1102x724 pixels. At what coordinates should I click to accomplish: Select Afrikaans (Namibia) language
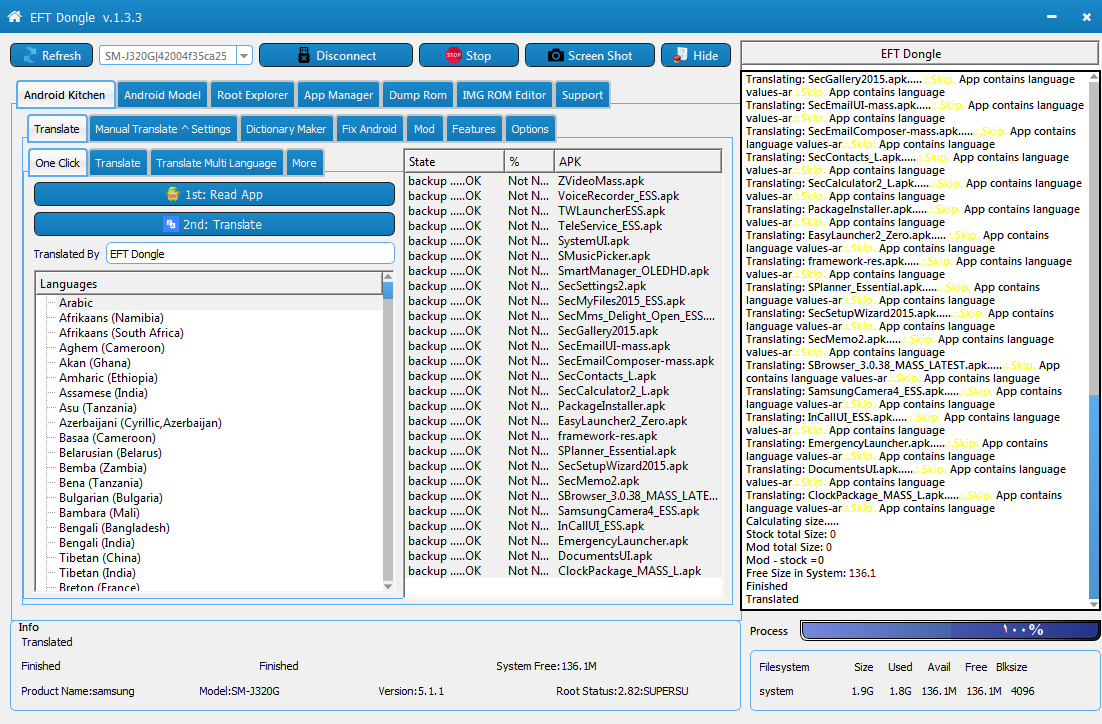111,318
